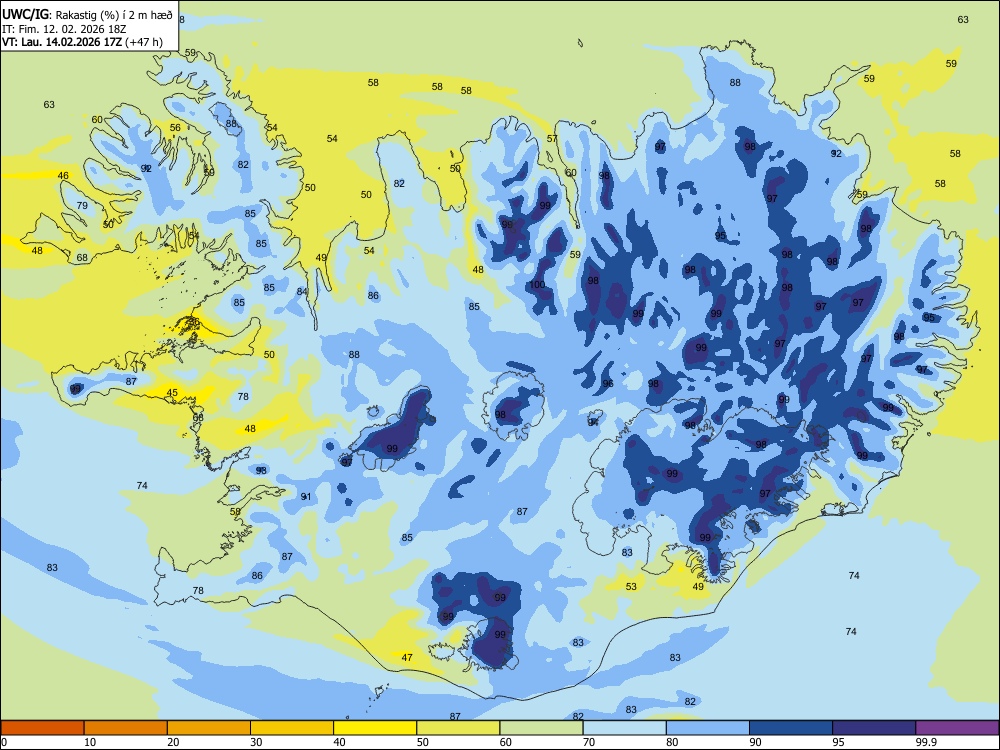Click the '30' legend tick label
The width and height of the screenshot is (1000, 750).
256,742
